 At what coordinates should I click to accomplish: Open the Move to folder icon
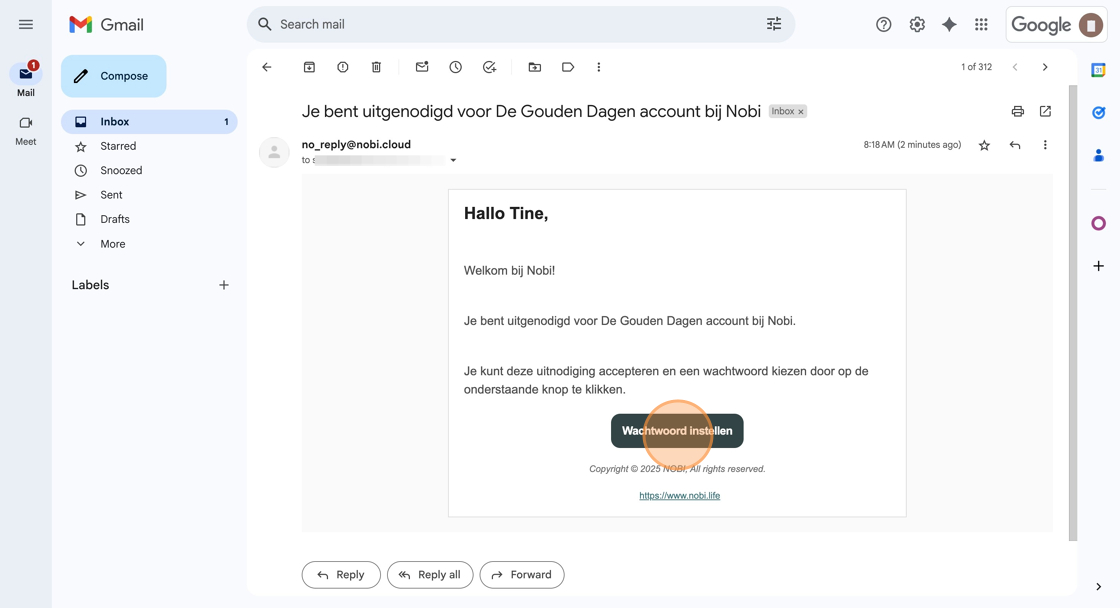535,67
